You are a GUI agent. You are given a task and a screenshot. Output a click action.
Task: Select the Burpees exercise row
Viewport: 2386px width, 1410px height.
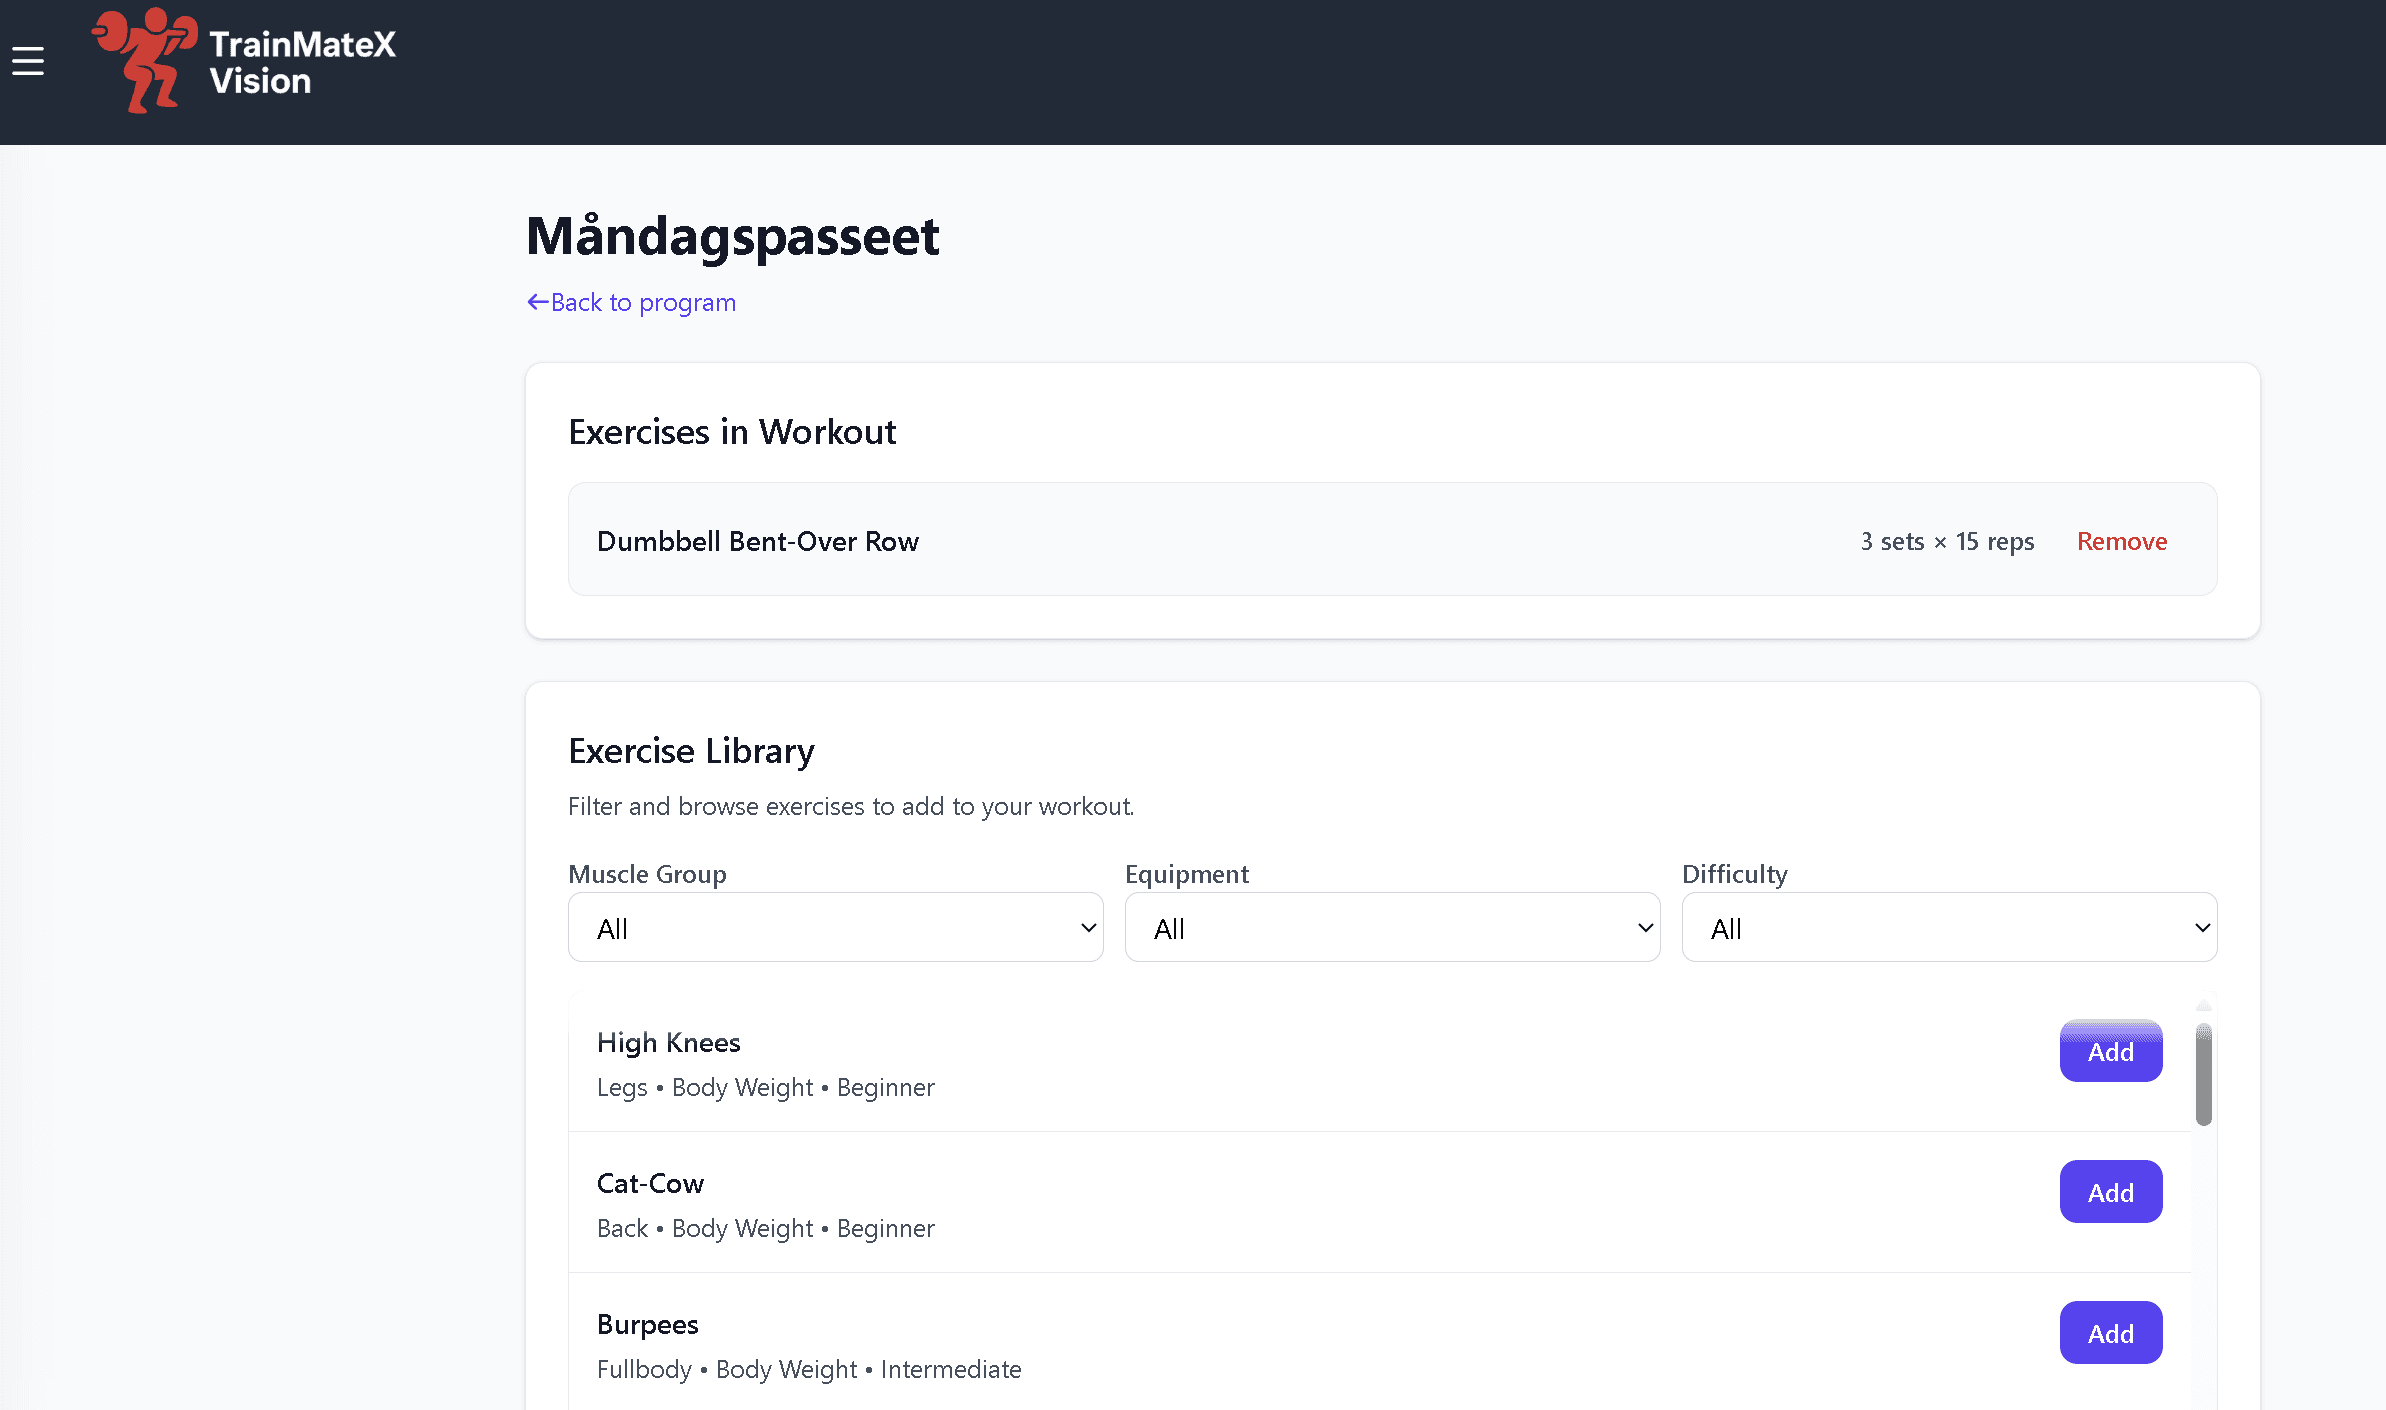[1200, 1344]
